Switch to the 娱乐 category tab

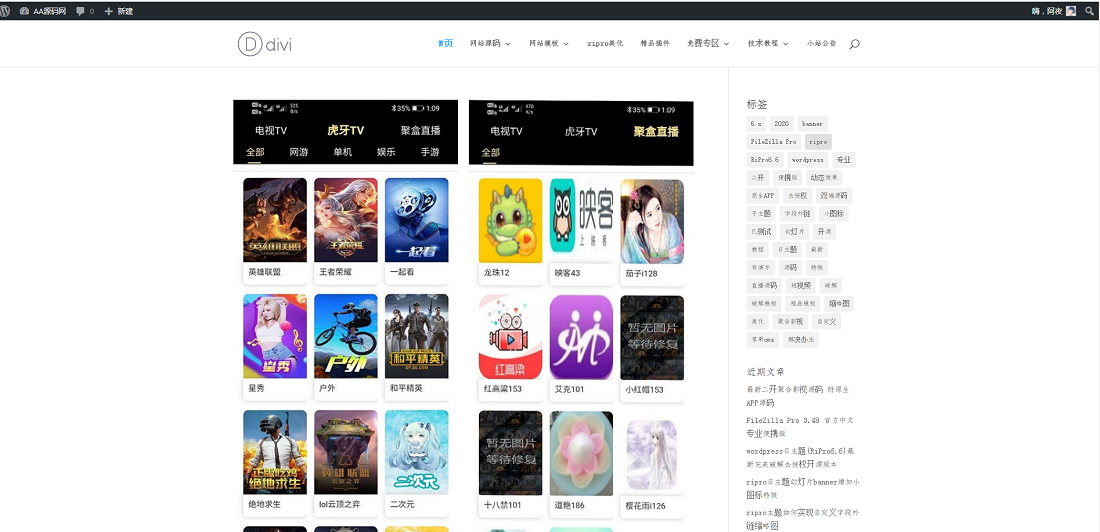387,152
